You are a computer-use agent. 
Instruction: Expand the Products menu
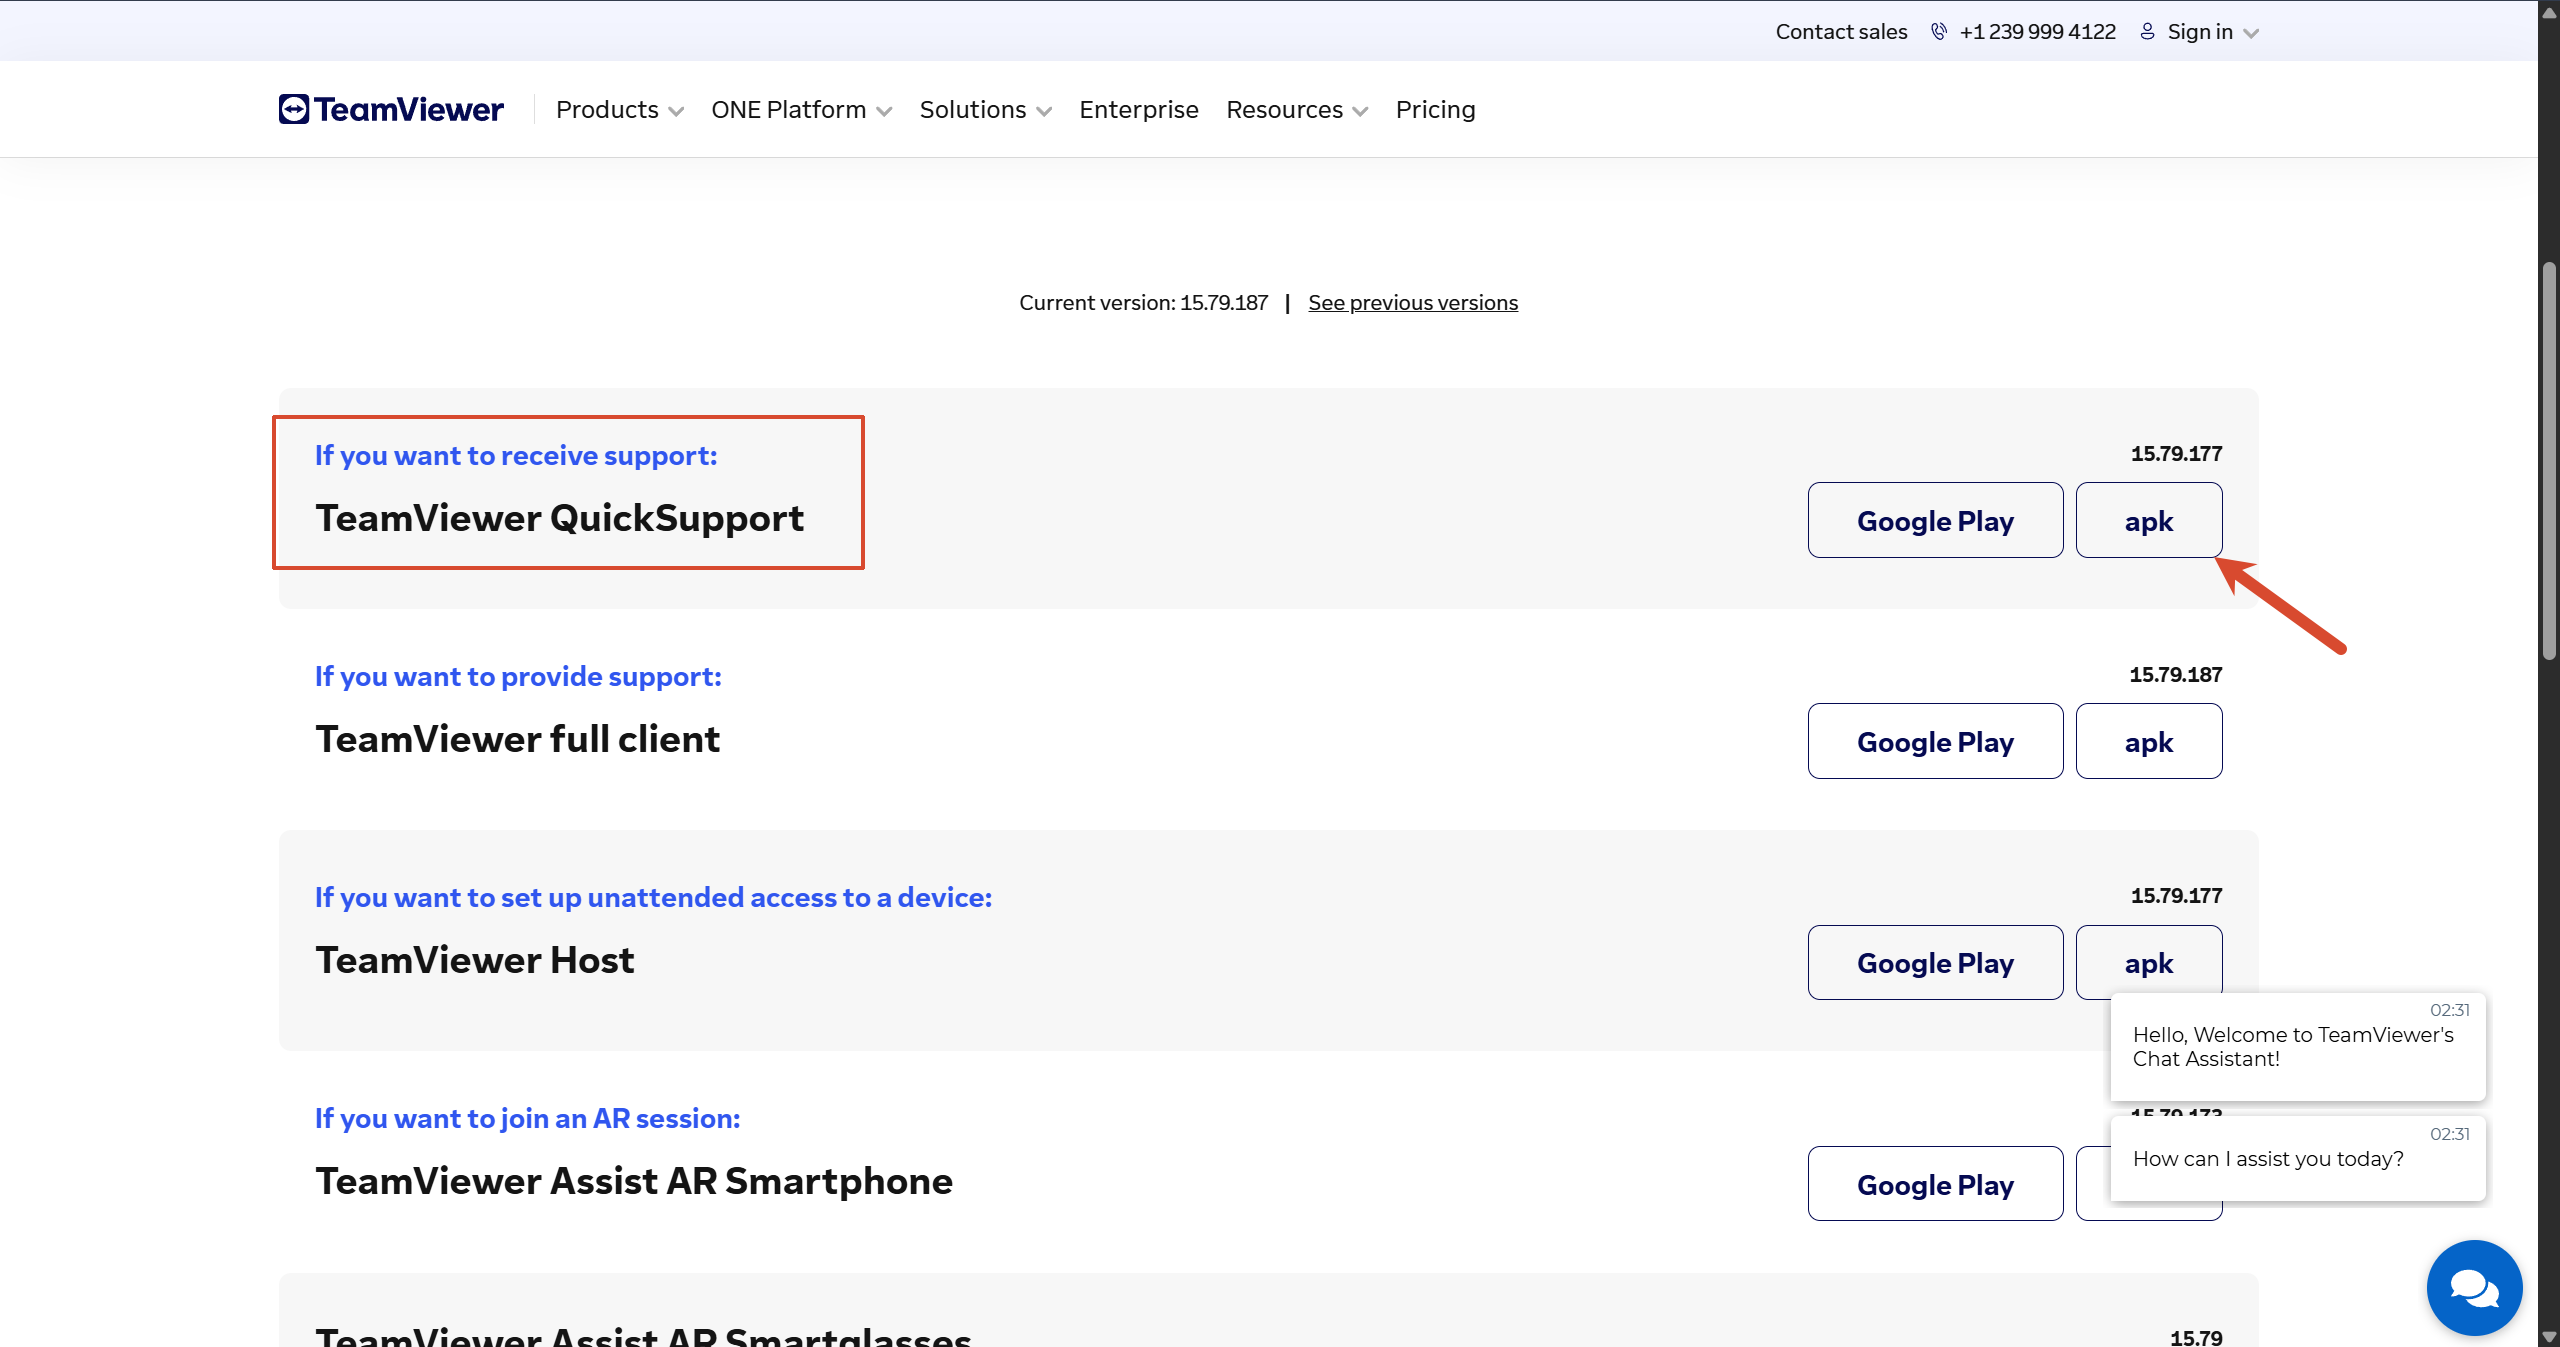619,109
